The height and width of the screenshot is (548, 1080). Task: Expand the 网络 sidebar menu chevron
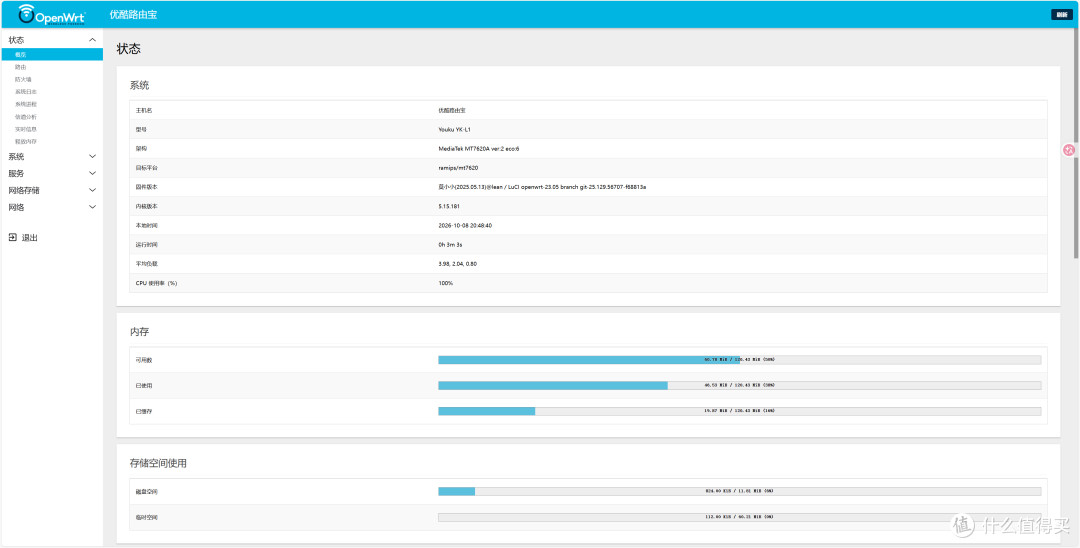click(x=93, y=207)
